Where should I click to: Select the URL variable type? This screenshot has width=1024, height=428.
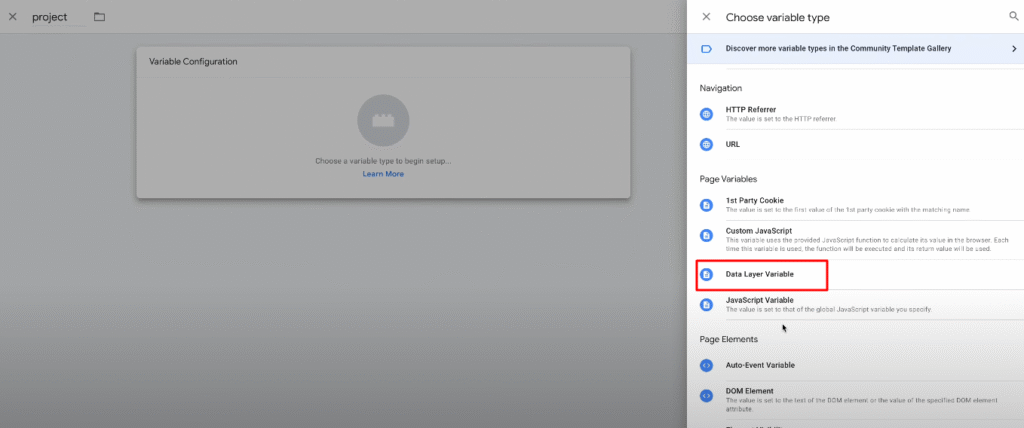733,144
